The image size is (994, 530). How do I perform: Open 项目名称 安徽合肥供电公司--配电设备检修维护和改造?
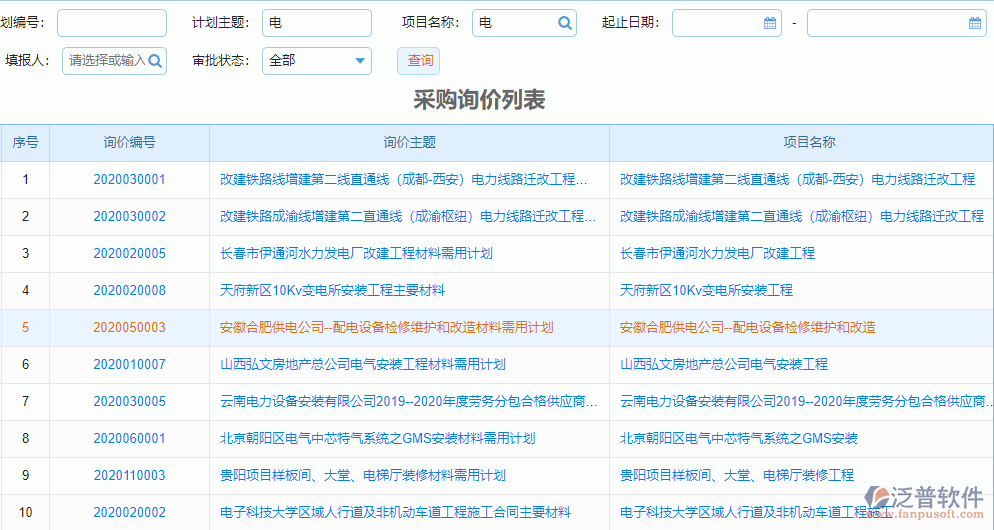point(748,328)
